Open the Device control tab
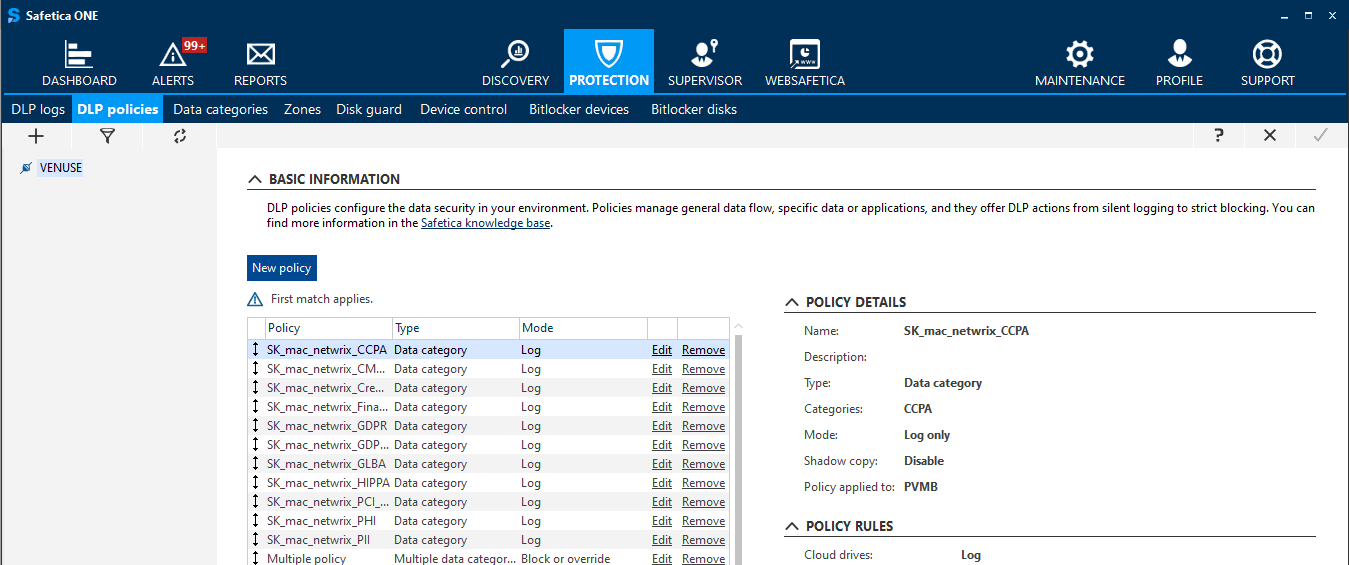1349x565 pixels. (463, 109)
